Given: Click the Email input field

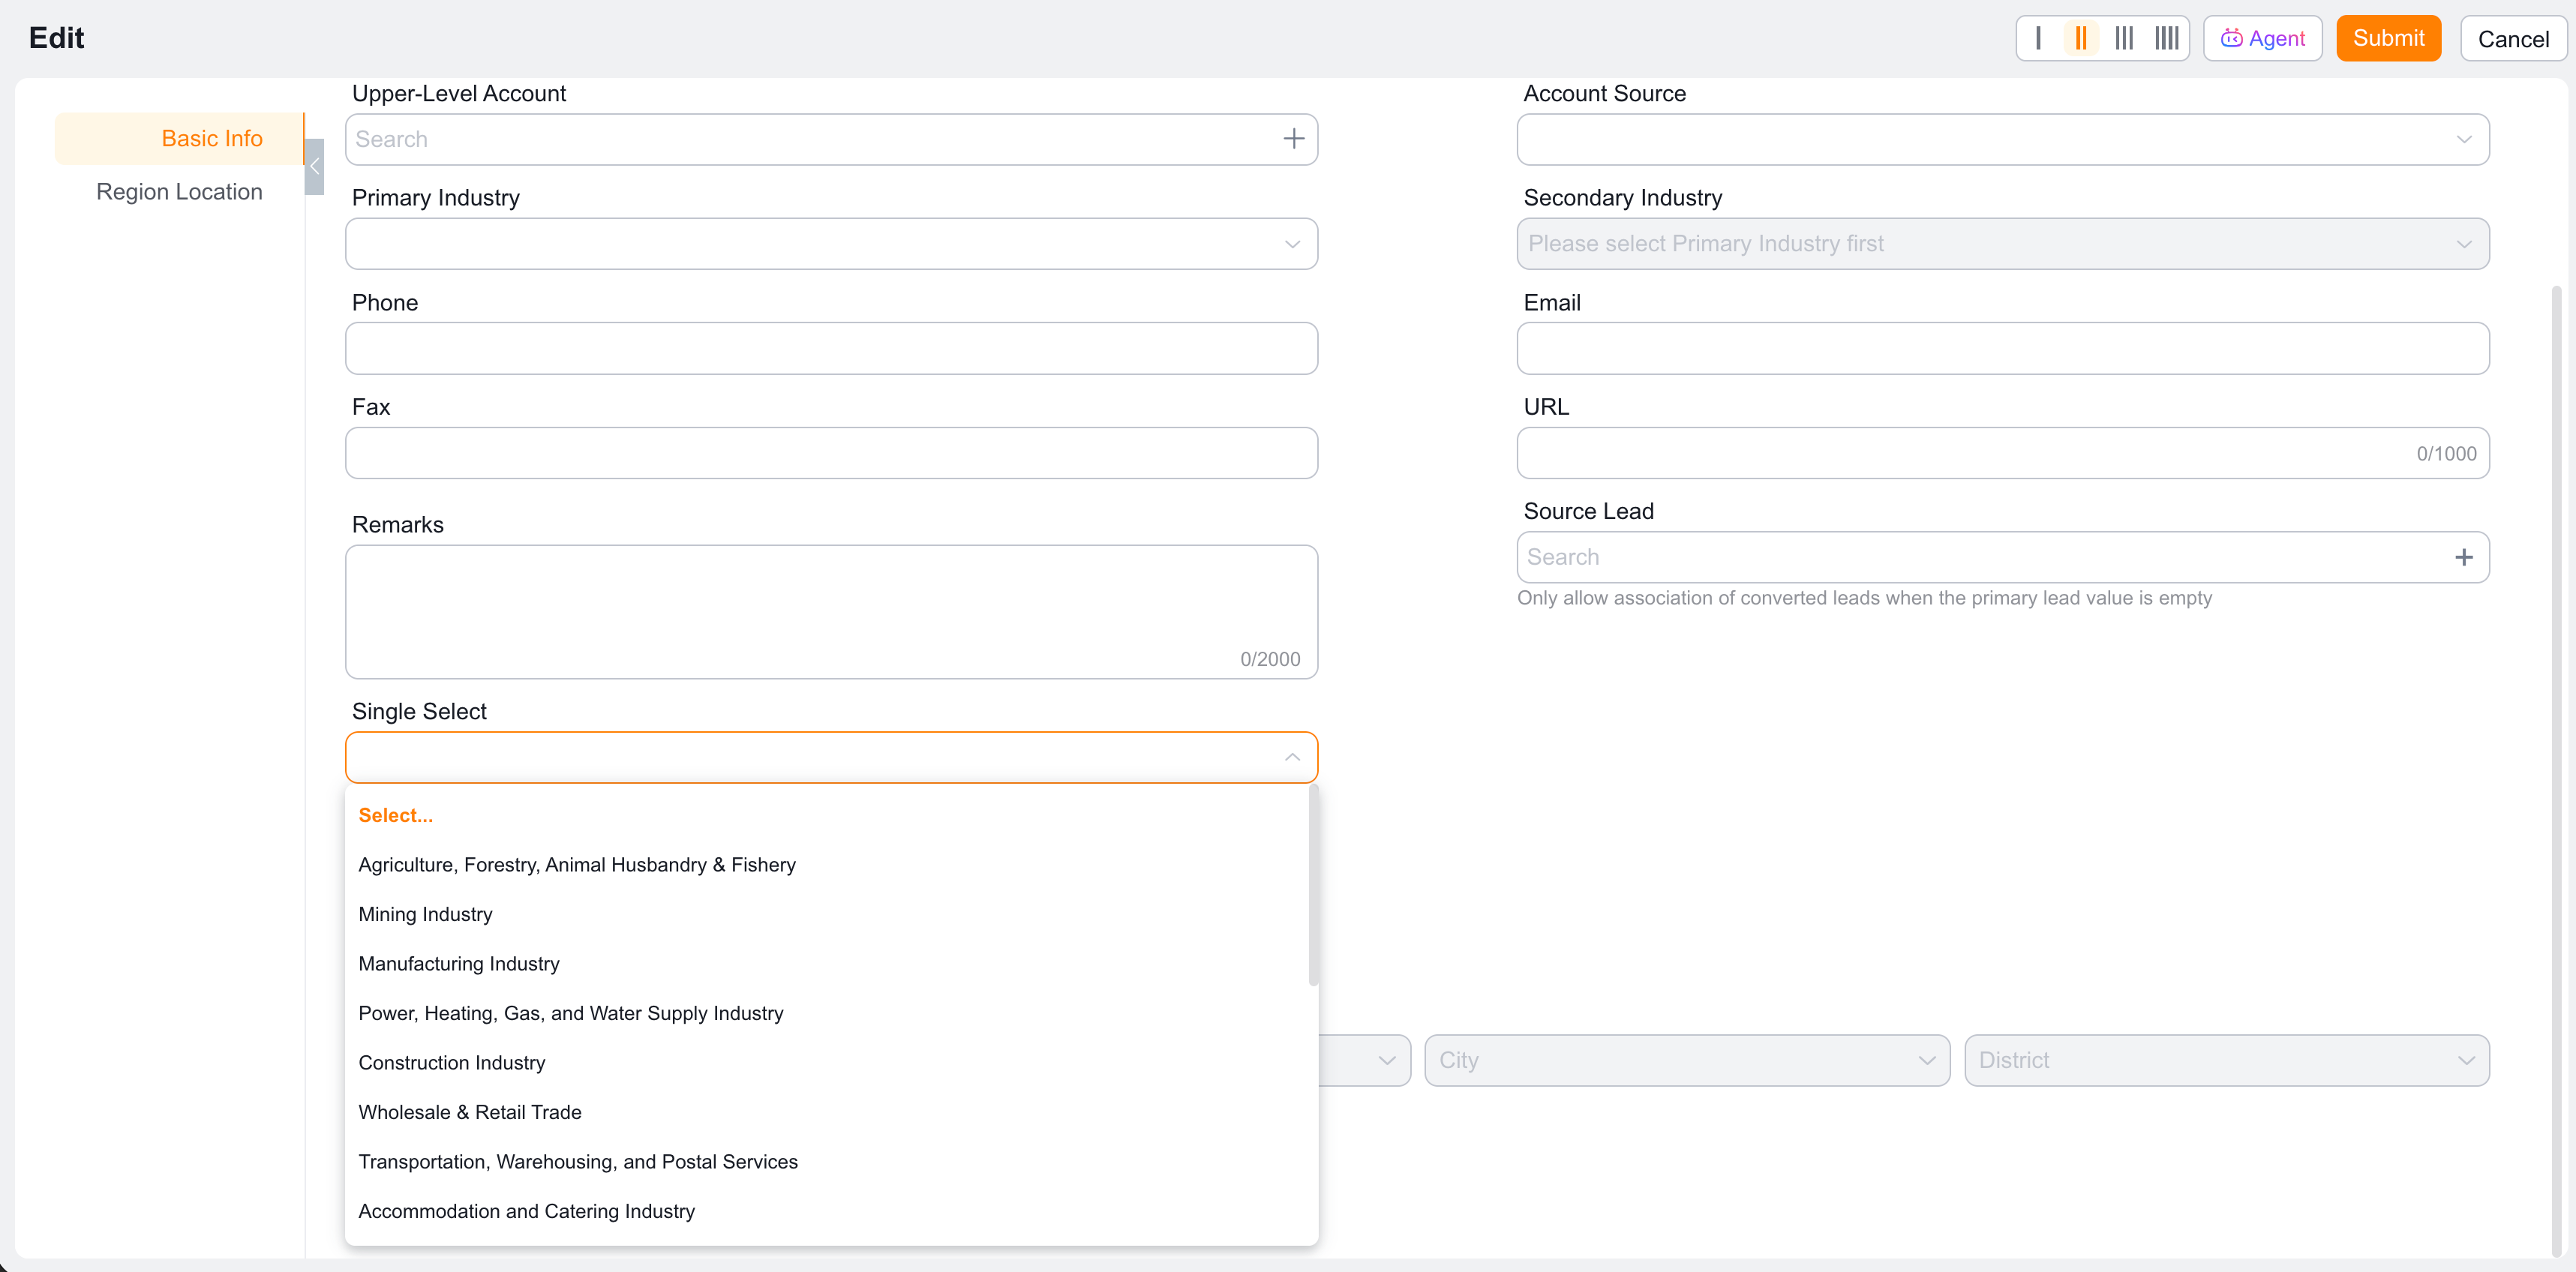Looking at the screenshot, I should tap(2003, 348).
